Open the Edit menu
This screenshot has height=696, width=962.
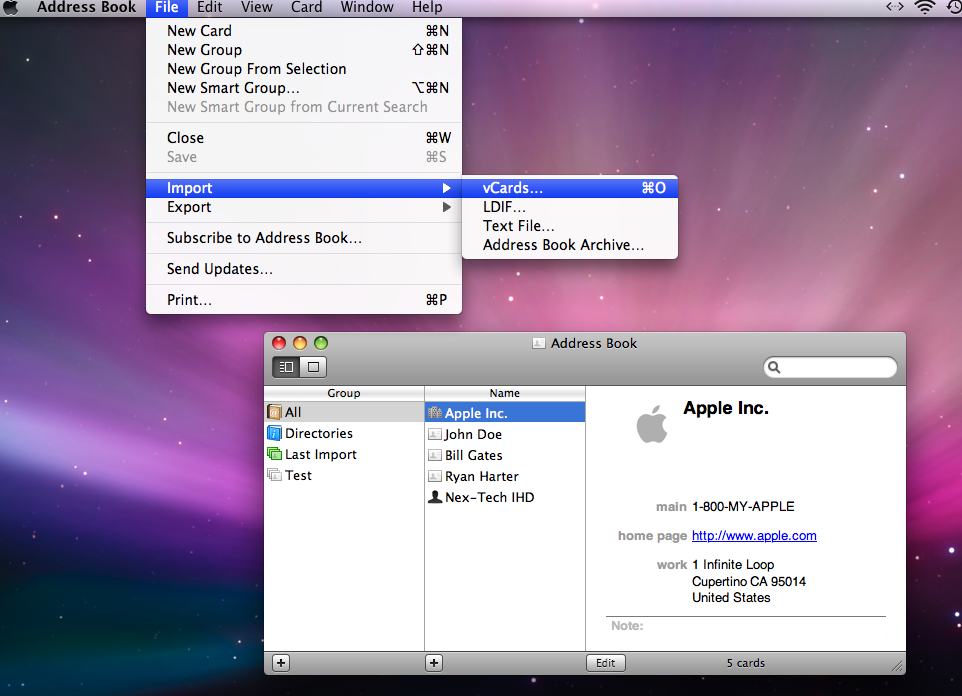tap(209, 7)
